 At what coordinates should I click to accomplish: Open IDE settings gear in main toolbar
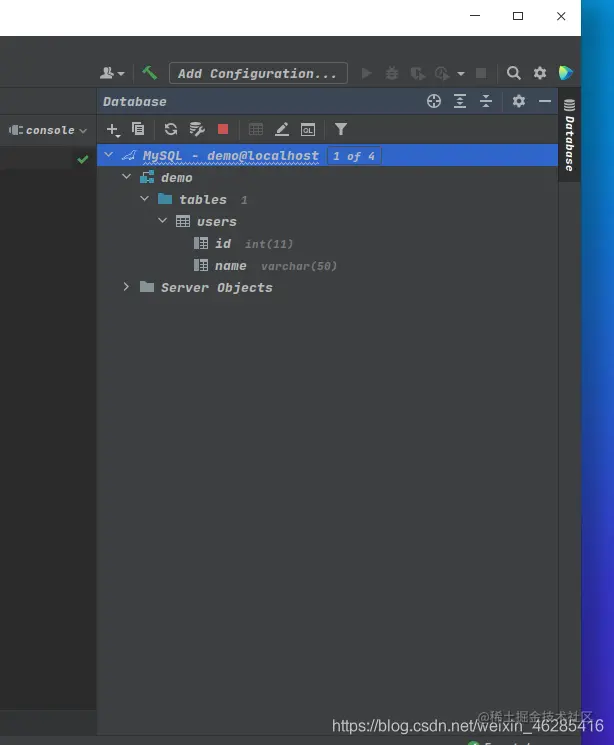coord(540,73)
